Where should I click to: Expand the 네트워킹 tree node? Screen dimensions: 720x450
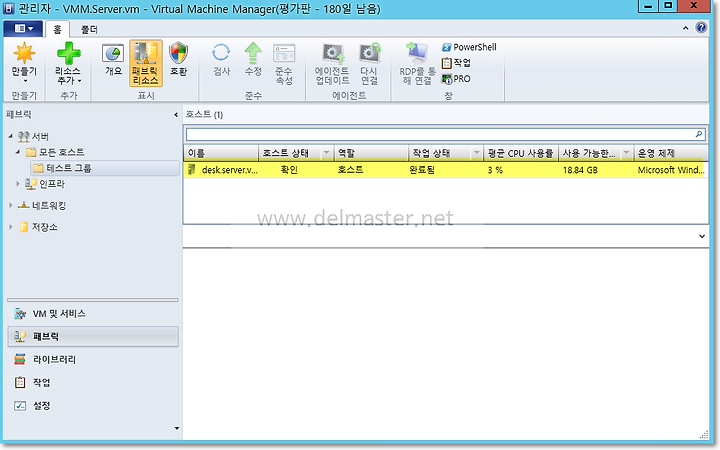[x=10, y=205]
